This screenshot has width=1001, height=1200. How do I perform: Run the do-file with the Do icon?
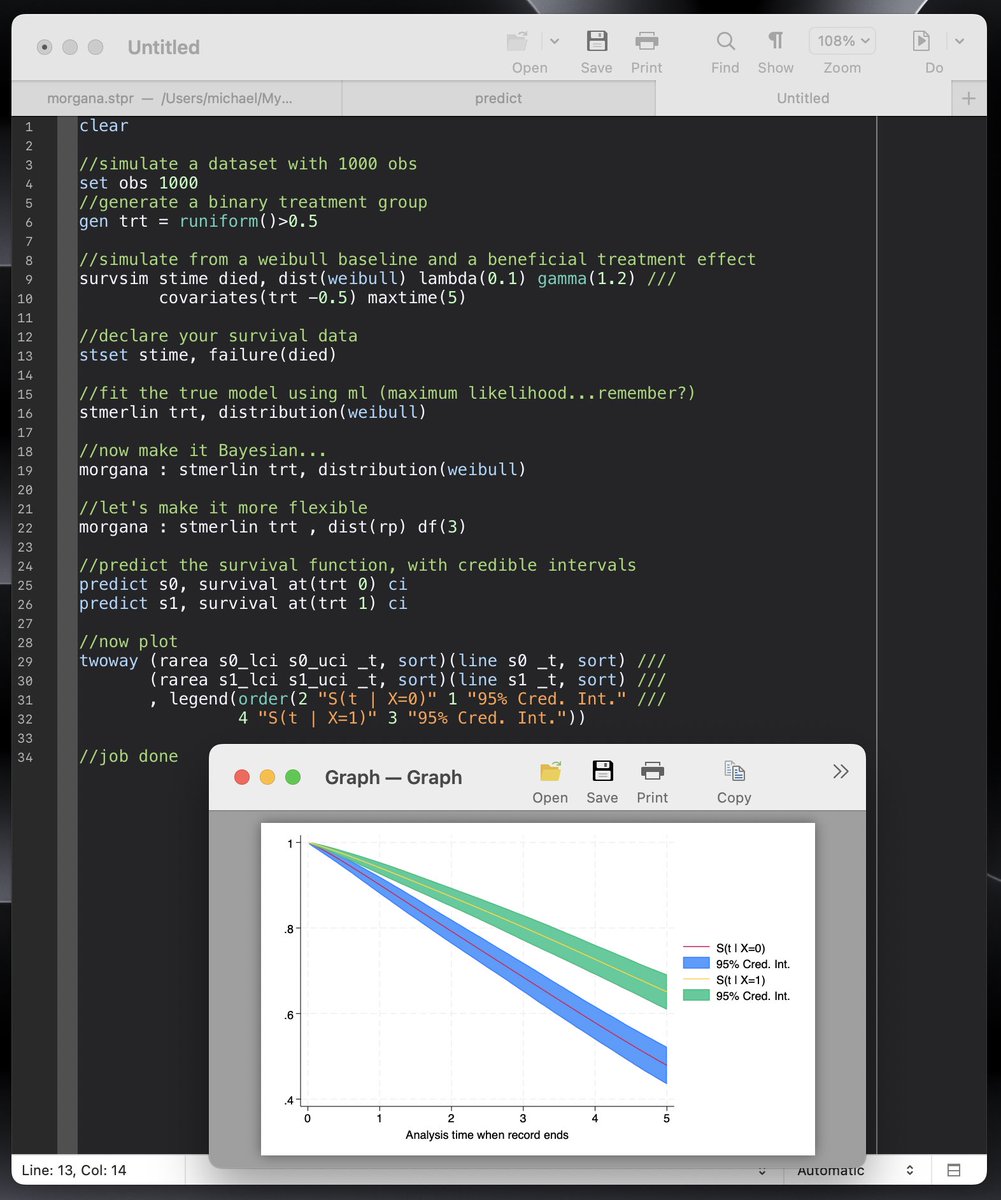pos(921,41)
